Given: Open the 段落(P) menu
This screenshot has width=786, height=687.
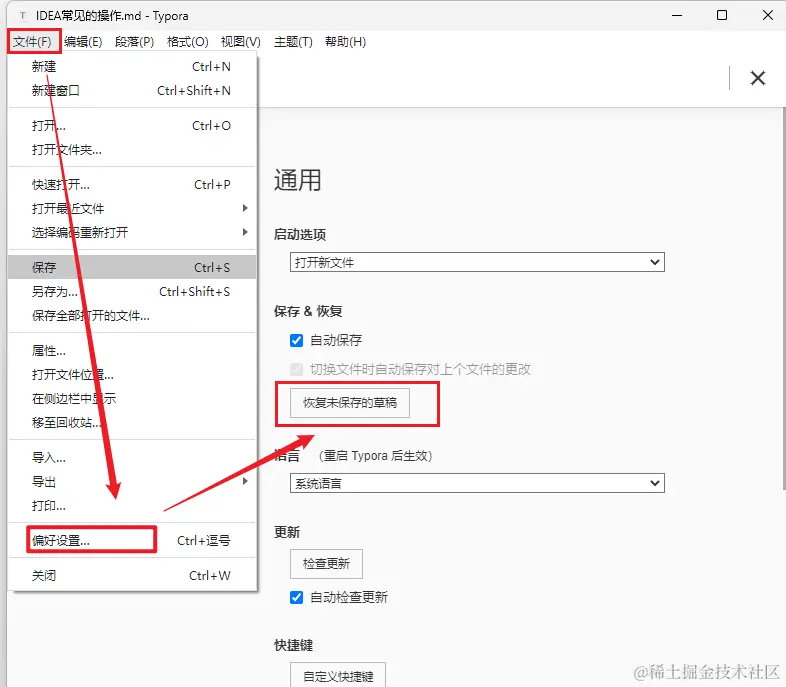Looking at the screenshot, I should 134,42.
